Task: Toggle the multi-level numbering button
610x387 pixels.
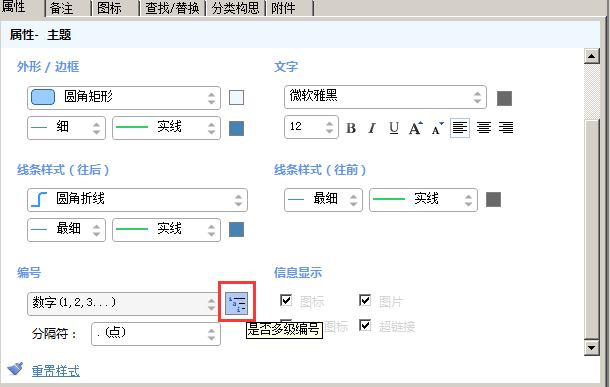Action: 237,303
